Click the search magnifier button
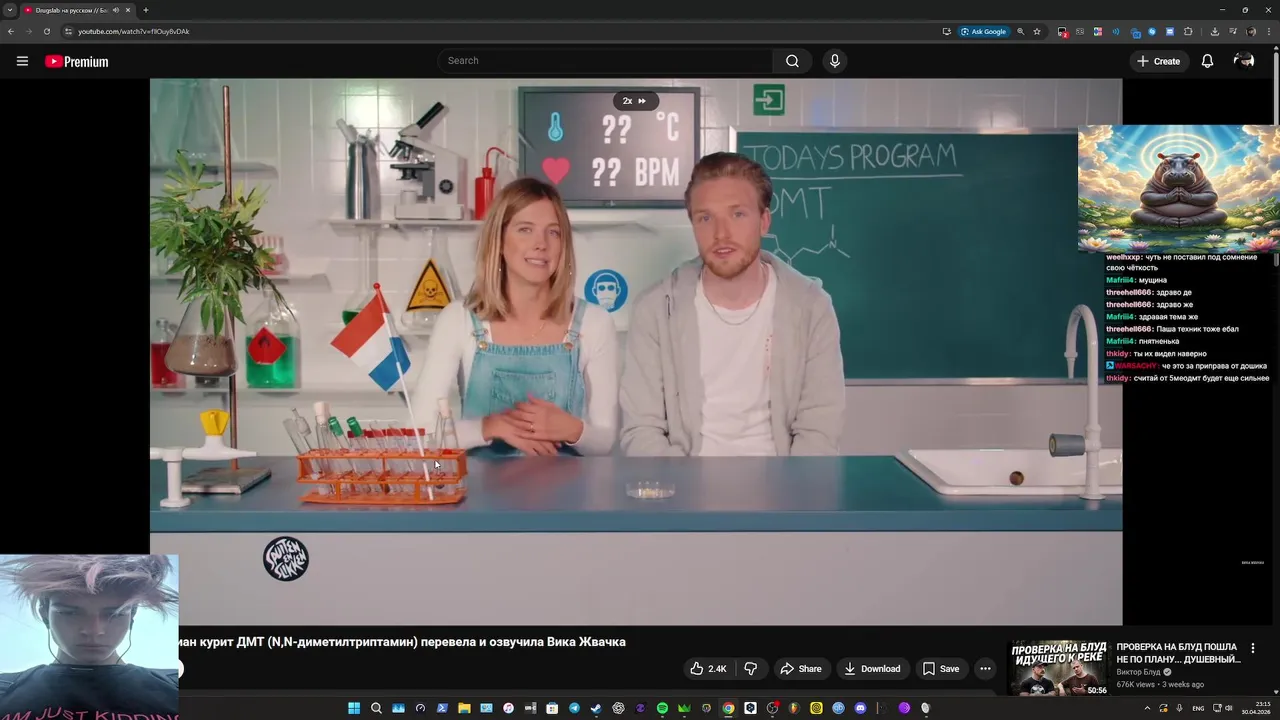Image resolution: width=1280 pixels, height=720 pixels. [x=792, y=61]
